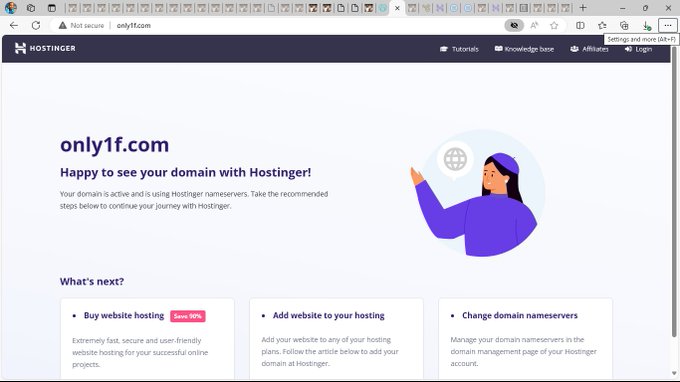Screen dimensions: 680x382
Task: Open the Tutorials link
Action: (x=459, y=49)
